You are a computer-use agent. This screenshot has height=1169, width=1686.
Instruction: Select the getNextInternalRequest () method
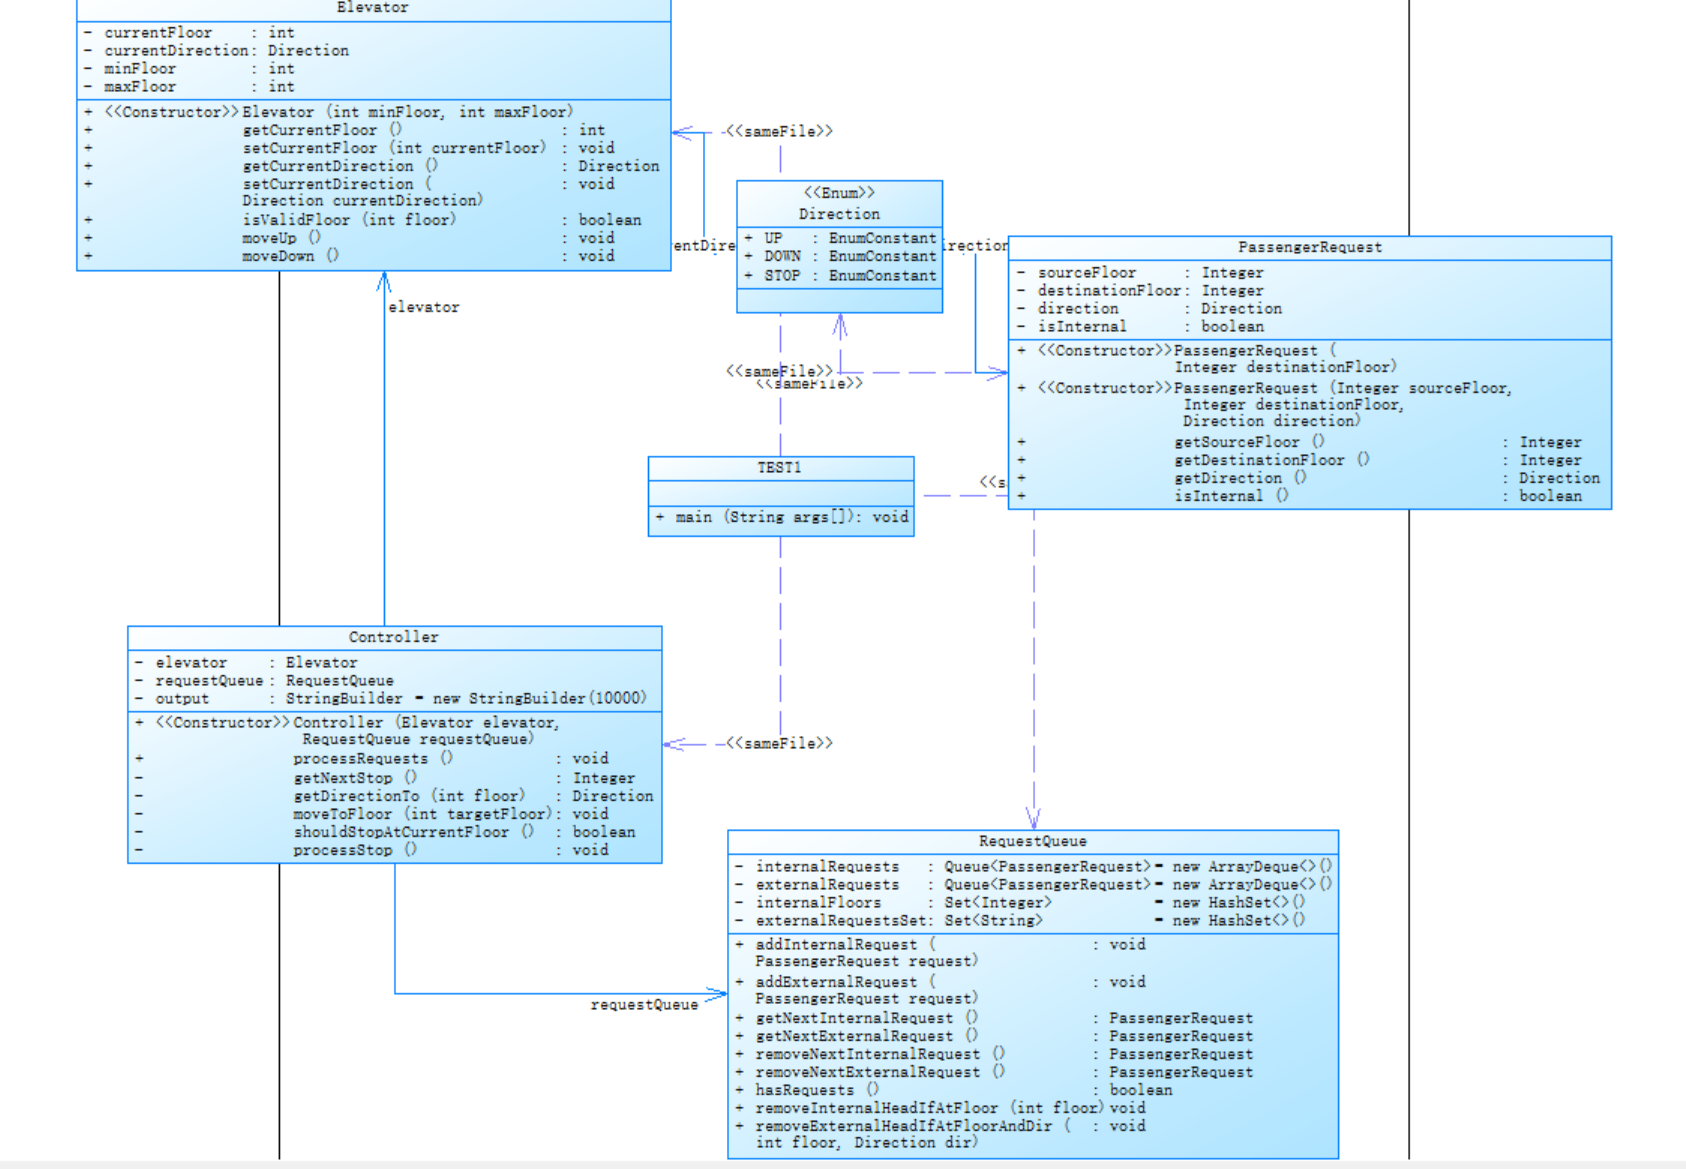click(x=994, y=1018)
